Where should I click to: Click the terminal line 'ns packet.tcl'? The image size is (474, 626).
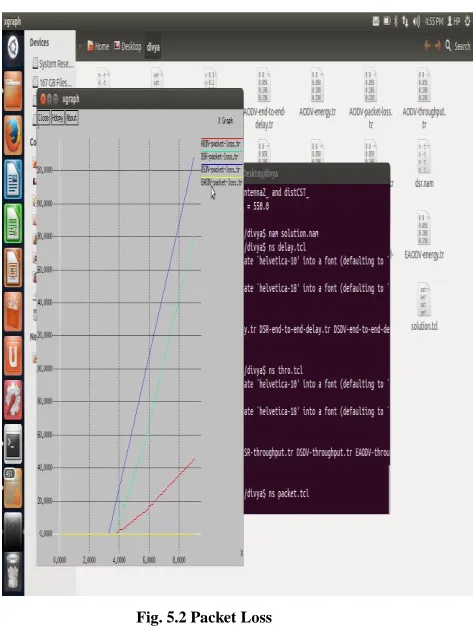(277, 493)
